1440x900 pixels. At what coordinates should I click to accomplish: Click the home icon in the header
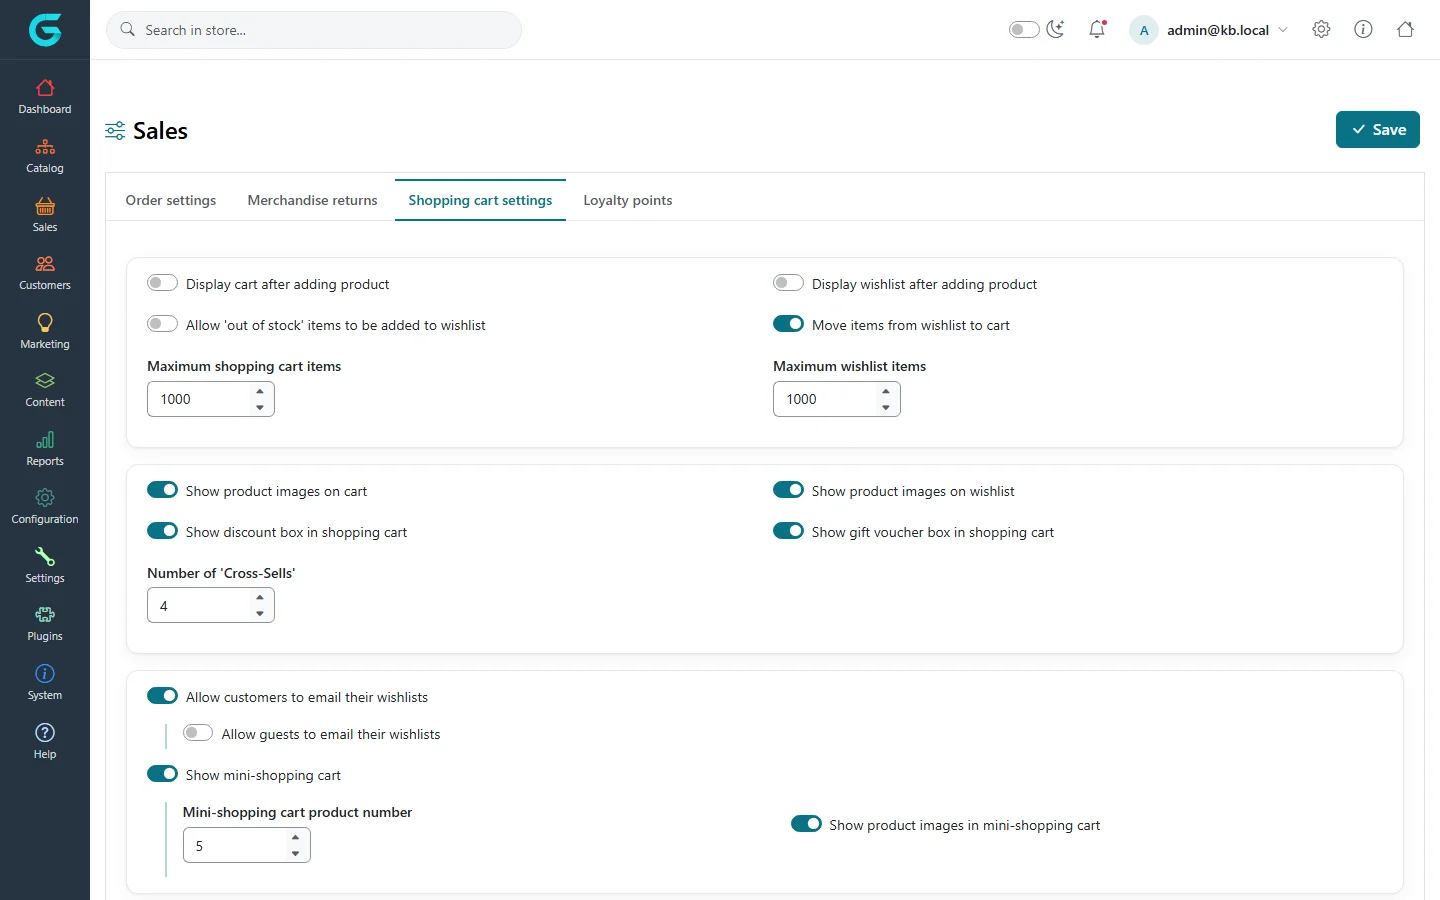click(1405, 30)
